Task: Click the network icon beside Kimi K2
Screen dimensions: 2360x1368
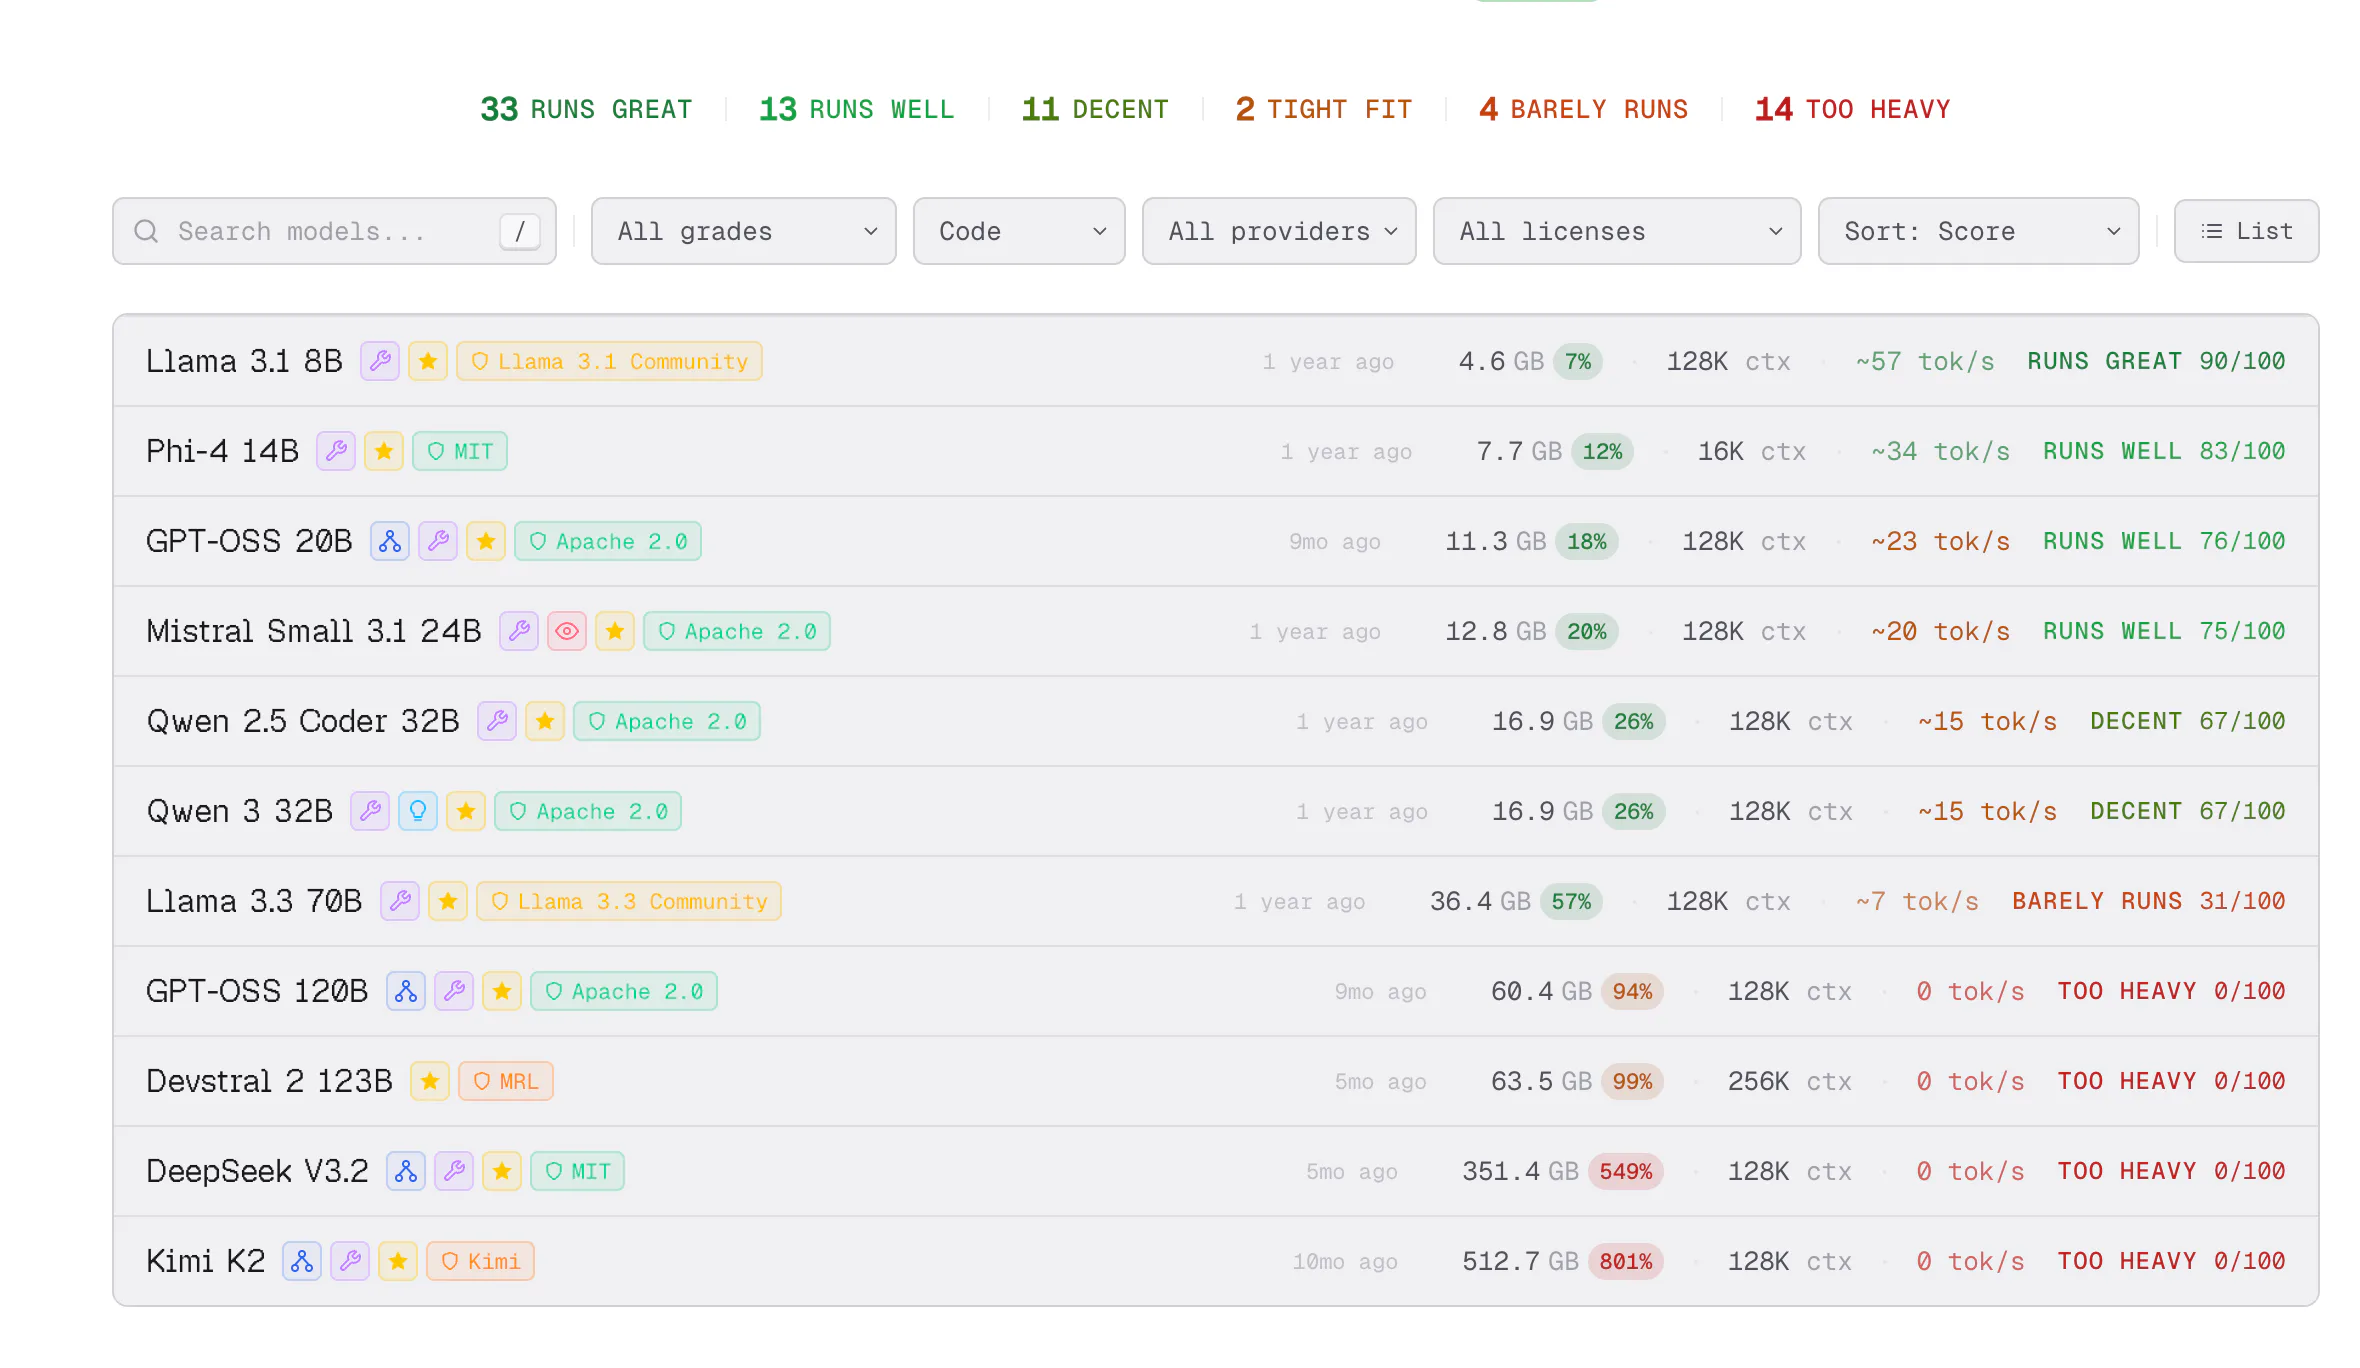Action: point(302,1261)
